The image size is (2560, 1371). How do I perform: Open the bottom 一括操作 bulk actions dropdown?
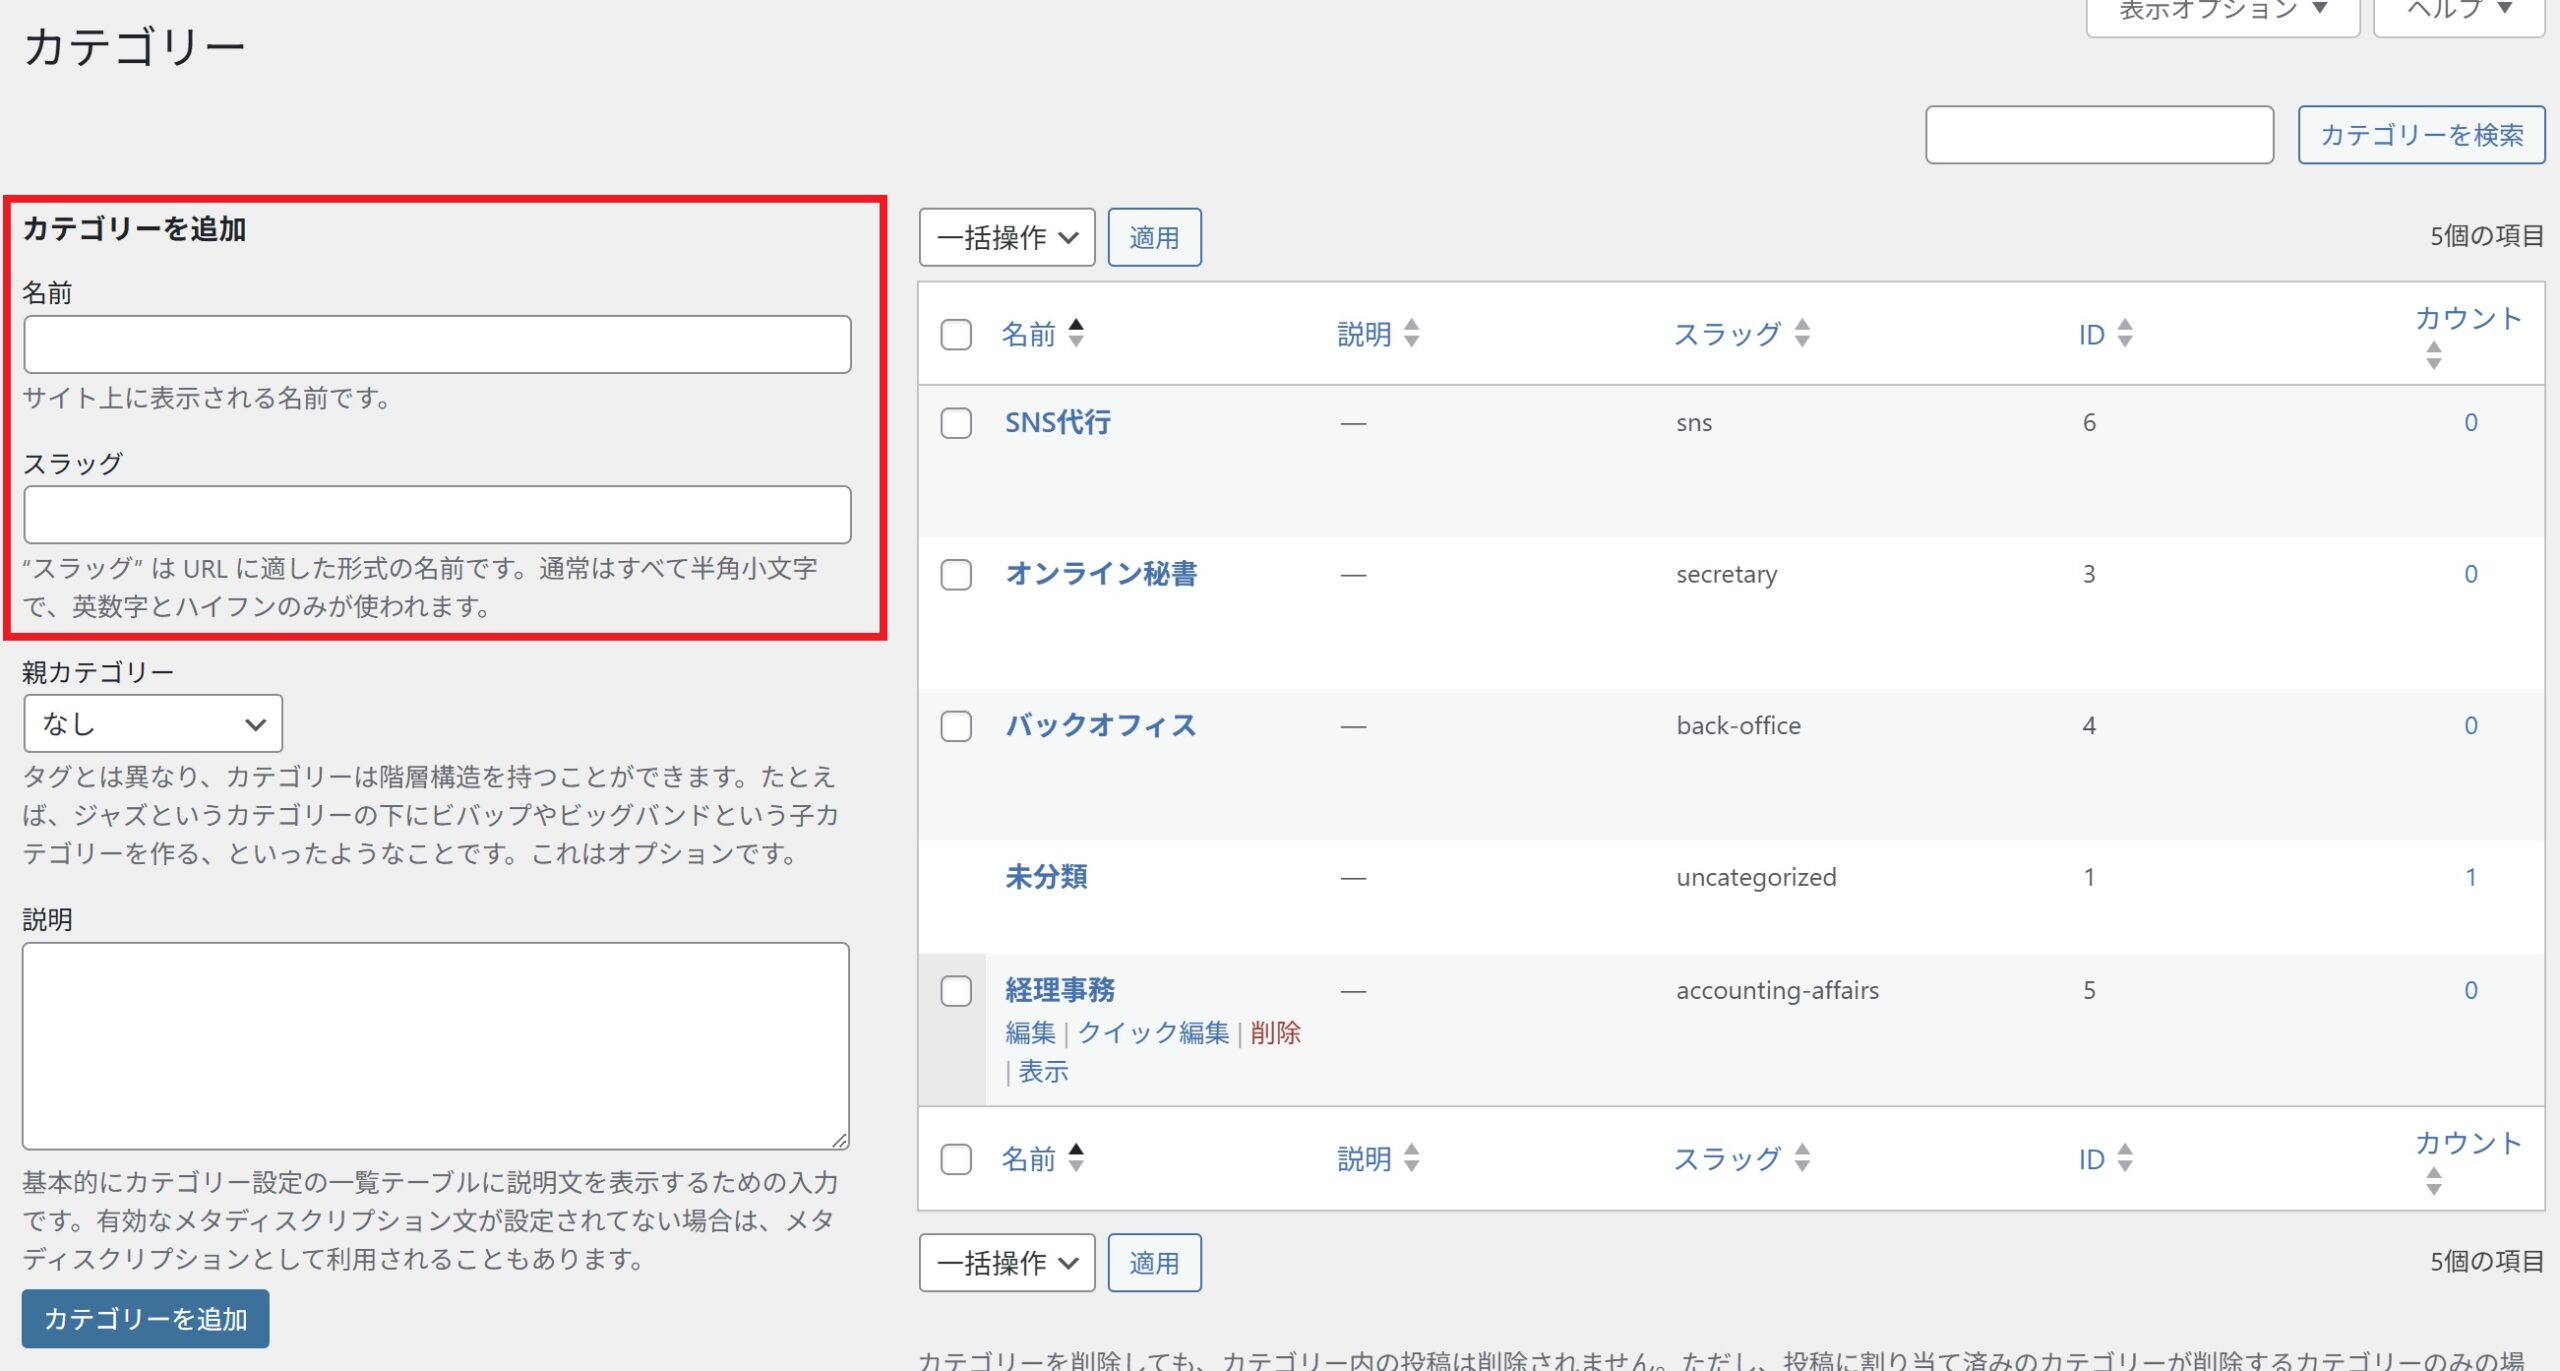[1006, 1263]
